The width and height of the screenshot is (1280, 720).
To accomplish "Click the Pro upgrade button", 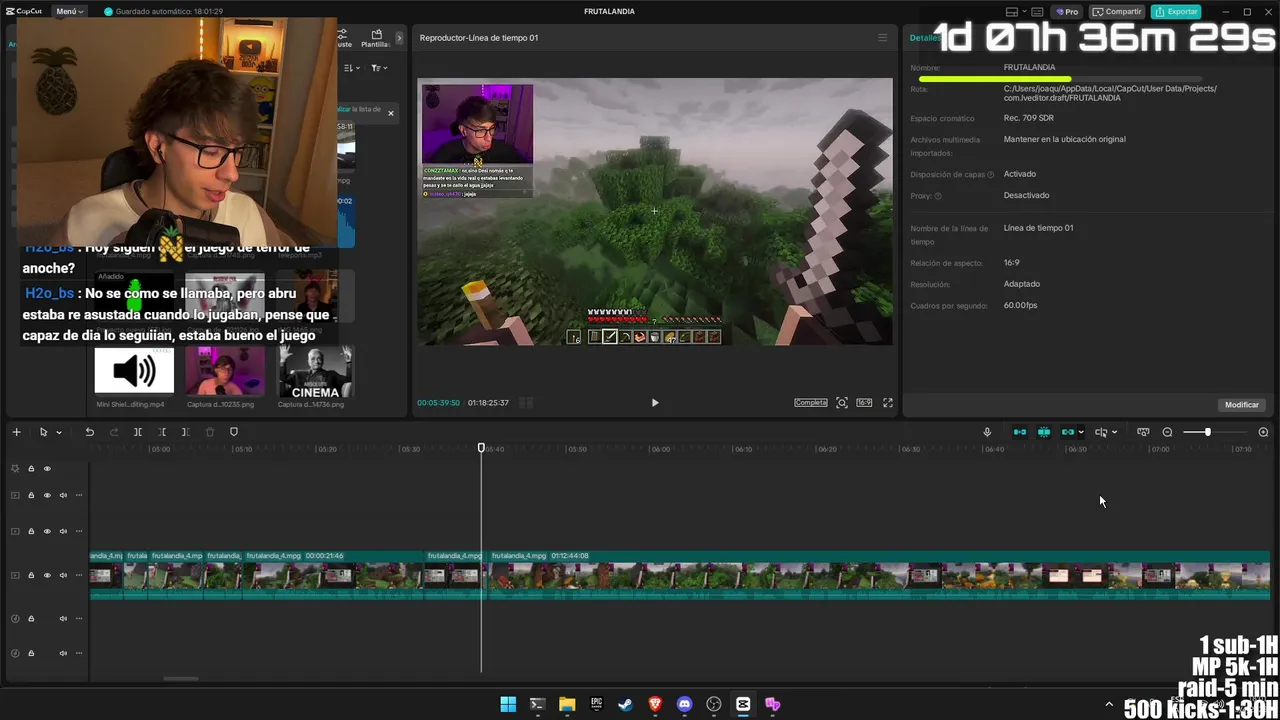I will (x=1068, y=12).
